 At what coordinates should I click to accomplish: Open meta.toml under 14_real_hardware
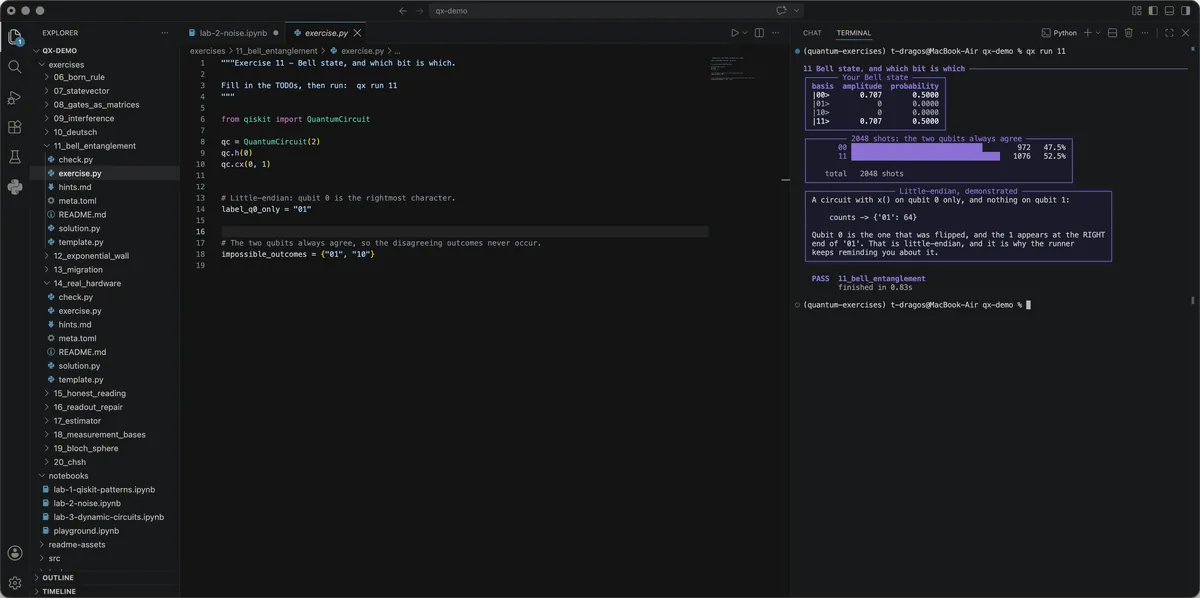point(77,338)
